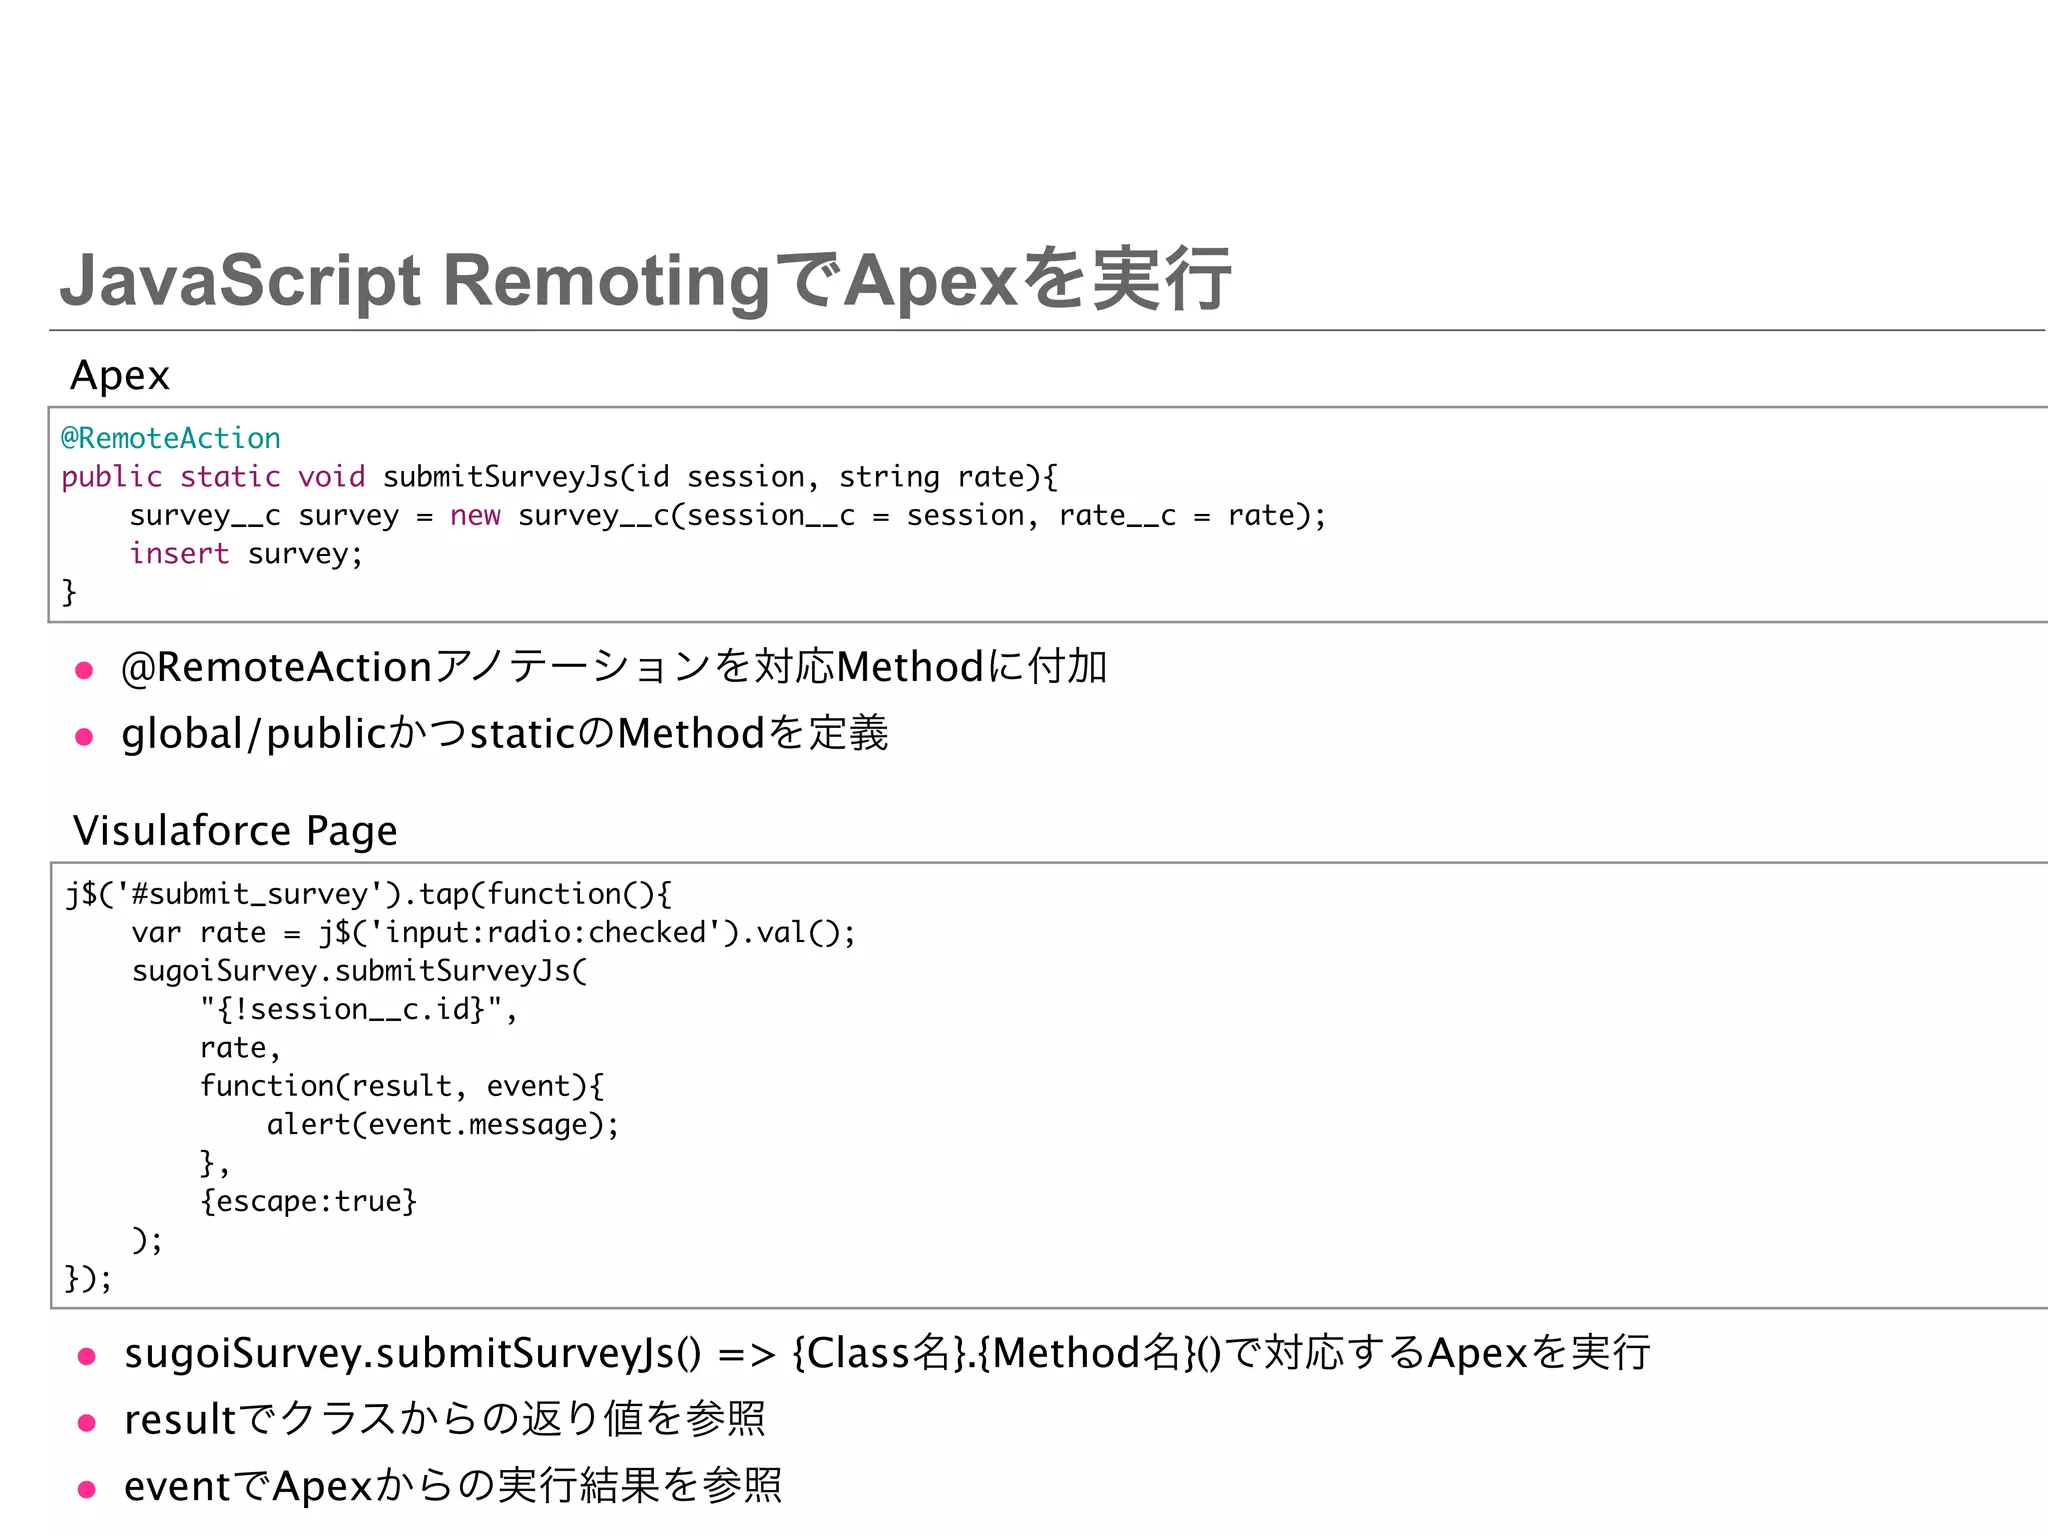
Task: Click the 'survey__c survey = new survey__c' line
Action: tap(728, 516)
